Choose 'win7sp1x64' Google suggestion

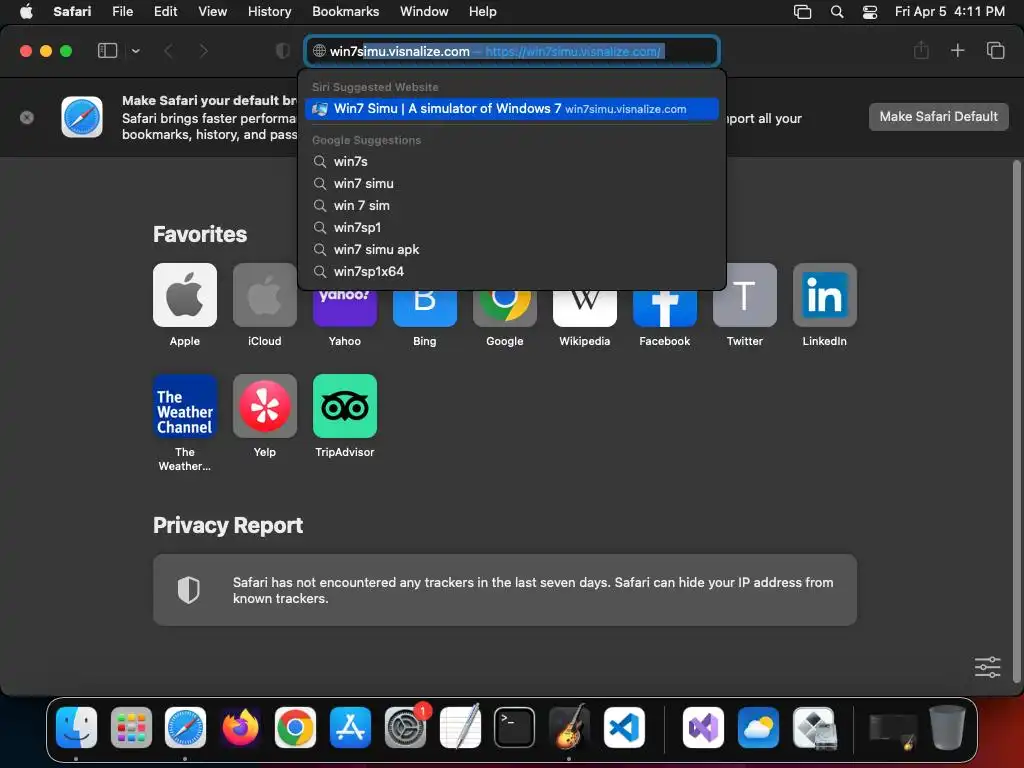coord(512,272)
